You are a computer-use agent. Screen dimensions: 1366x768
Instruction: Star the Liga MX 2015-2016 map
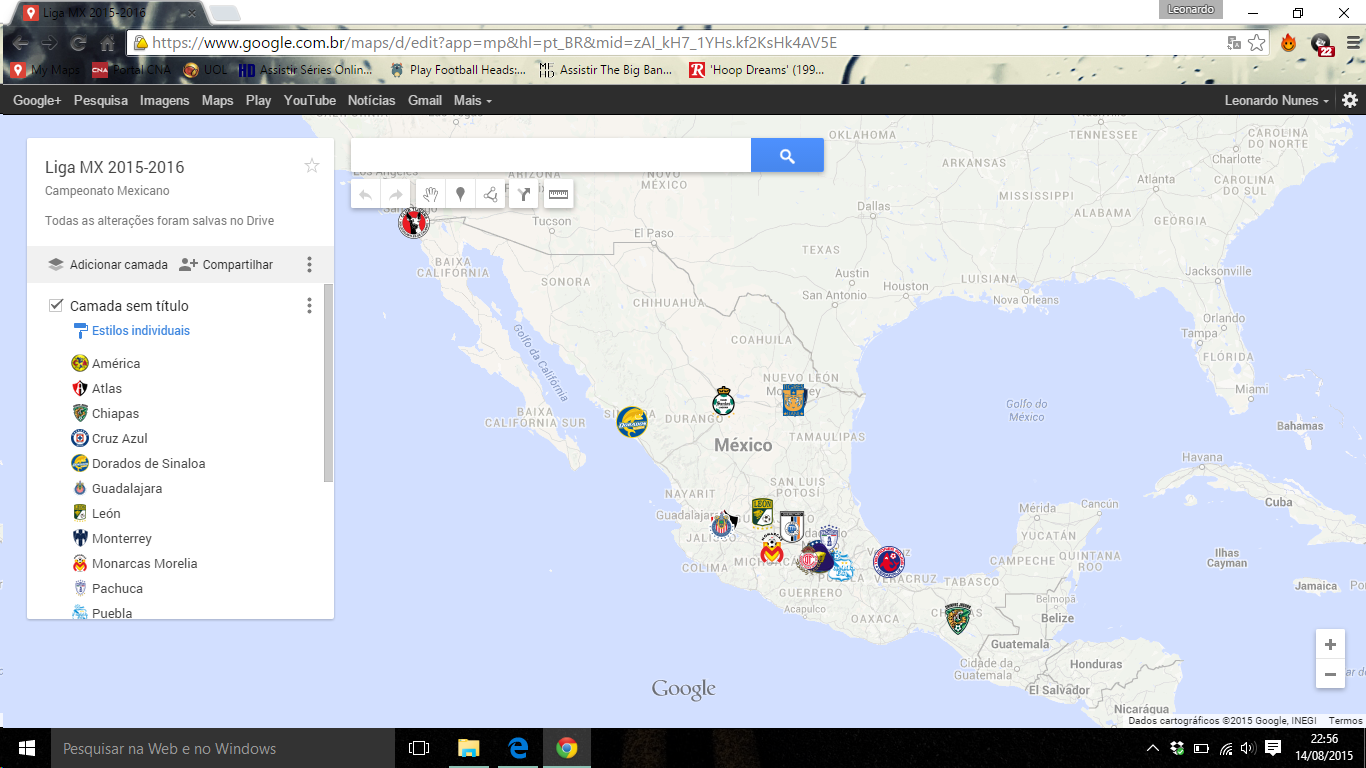pyautogui.click(x=311, y=166)
